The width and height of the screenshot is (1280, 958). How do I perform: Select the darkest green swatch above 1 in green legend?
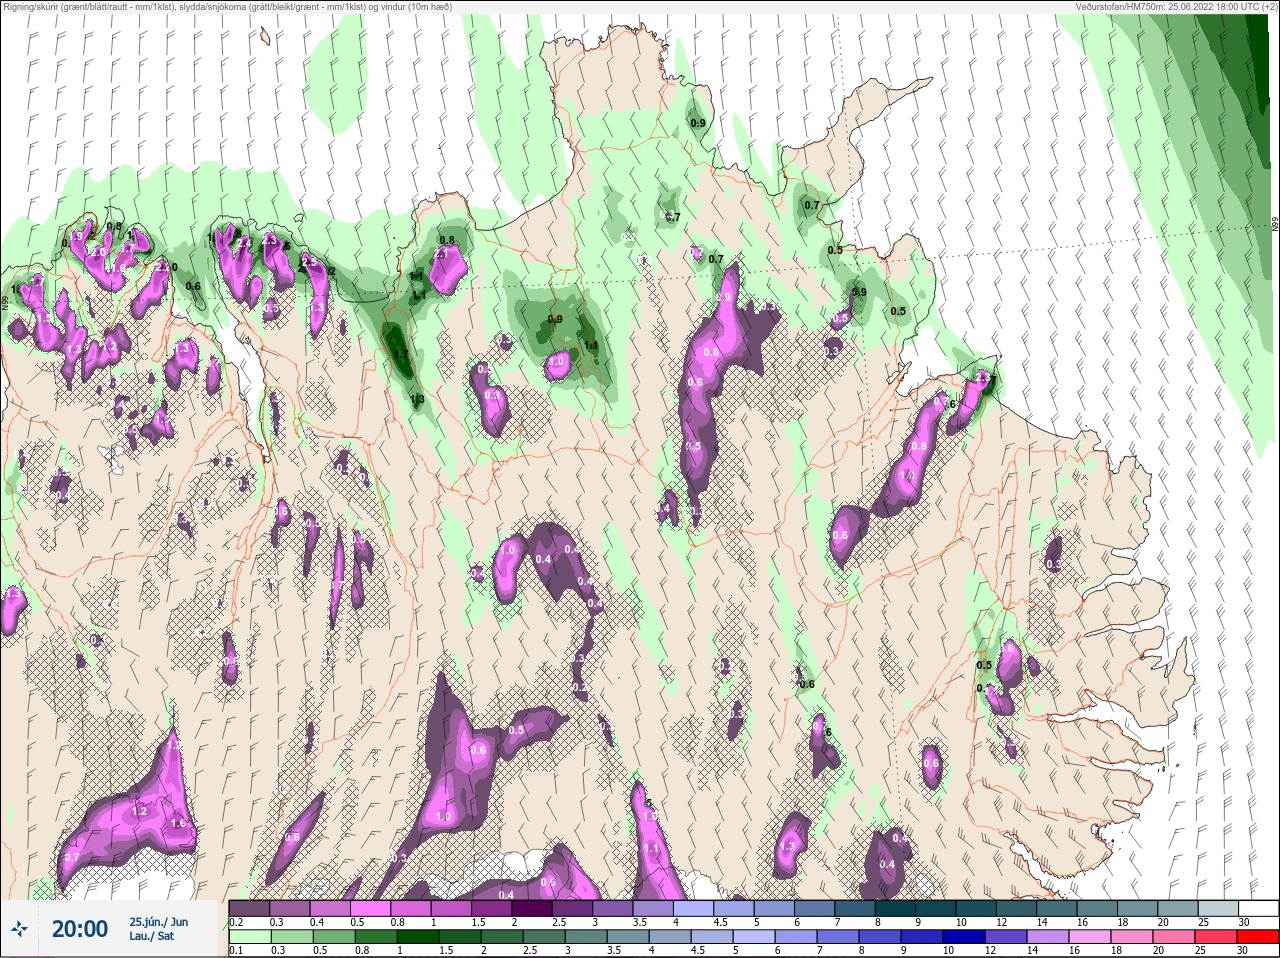[418, 936]
